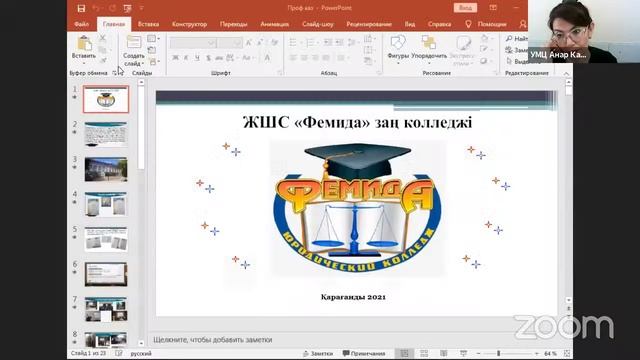Open the slide Layout dropdown
Image resolution: width=640 pixels, height=360 pixels.
point(153,38)
